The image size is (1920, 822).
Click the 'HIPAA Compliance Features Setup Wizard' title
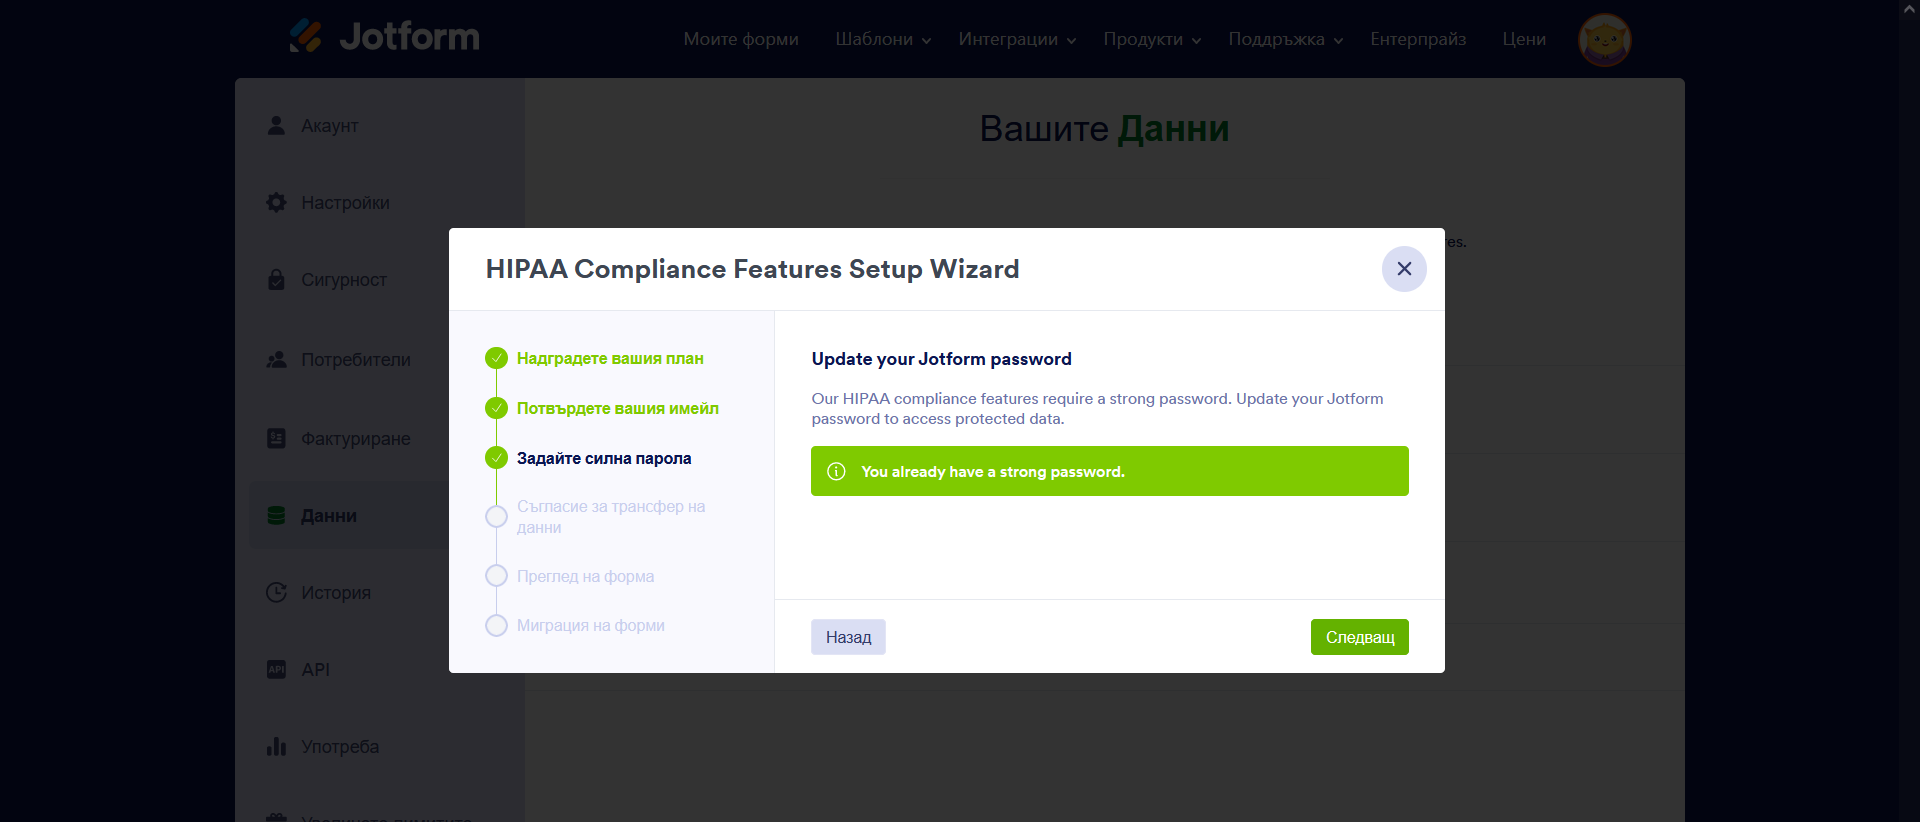(x=752, y=269)
